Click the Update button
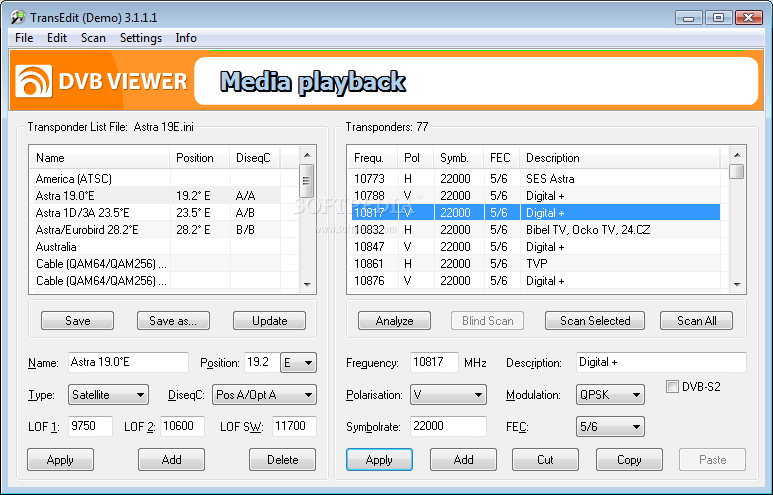773x495 pixels. pyautogui.click(x=269, y=321)
